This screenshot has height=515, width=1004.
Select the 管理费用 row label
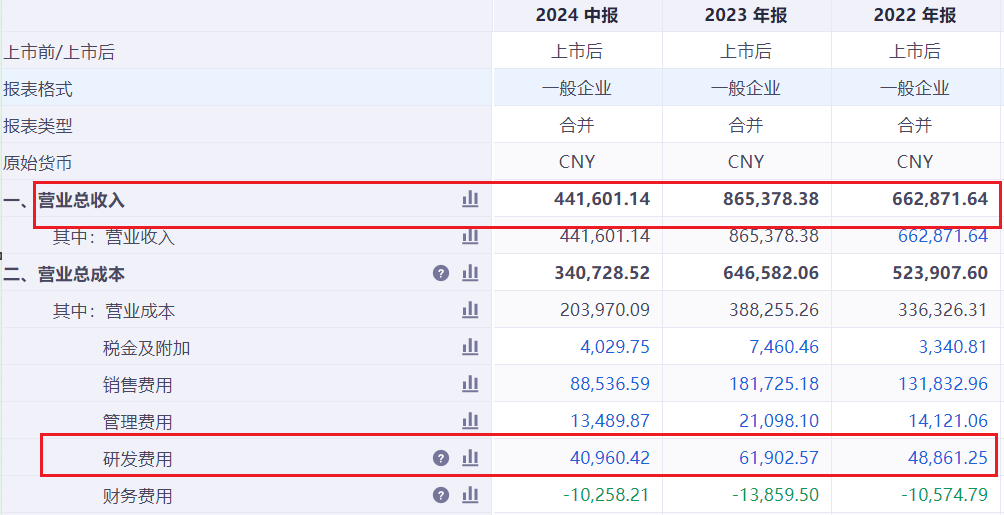(138, 422)
